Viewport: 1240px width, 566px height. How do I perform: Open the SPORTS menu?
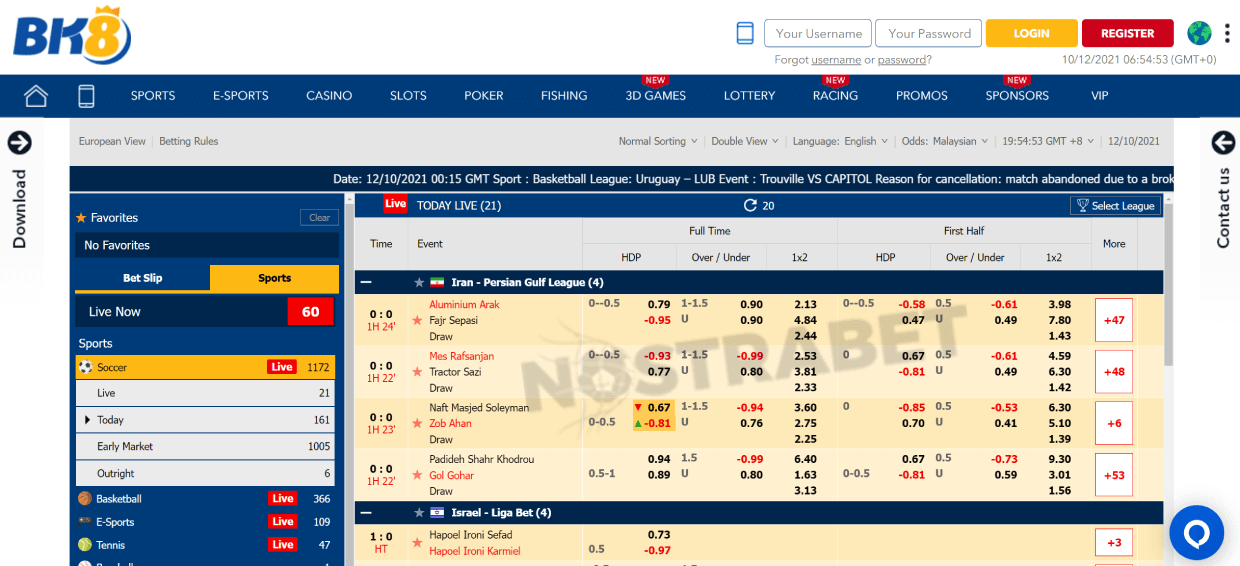pyautogui.click(x=153, y=96)
